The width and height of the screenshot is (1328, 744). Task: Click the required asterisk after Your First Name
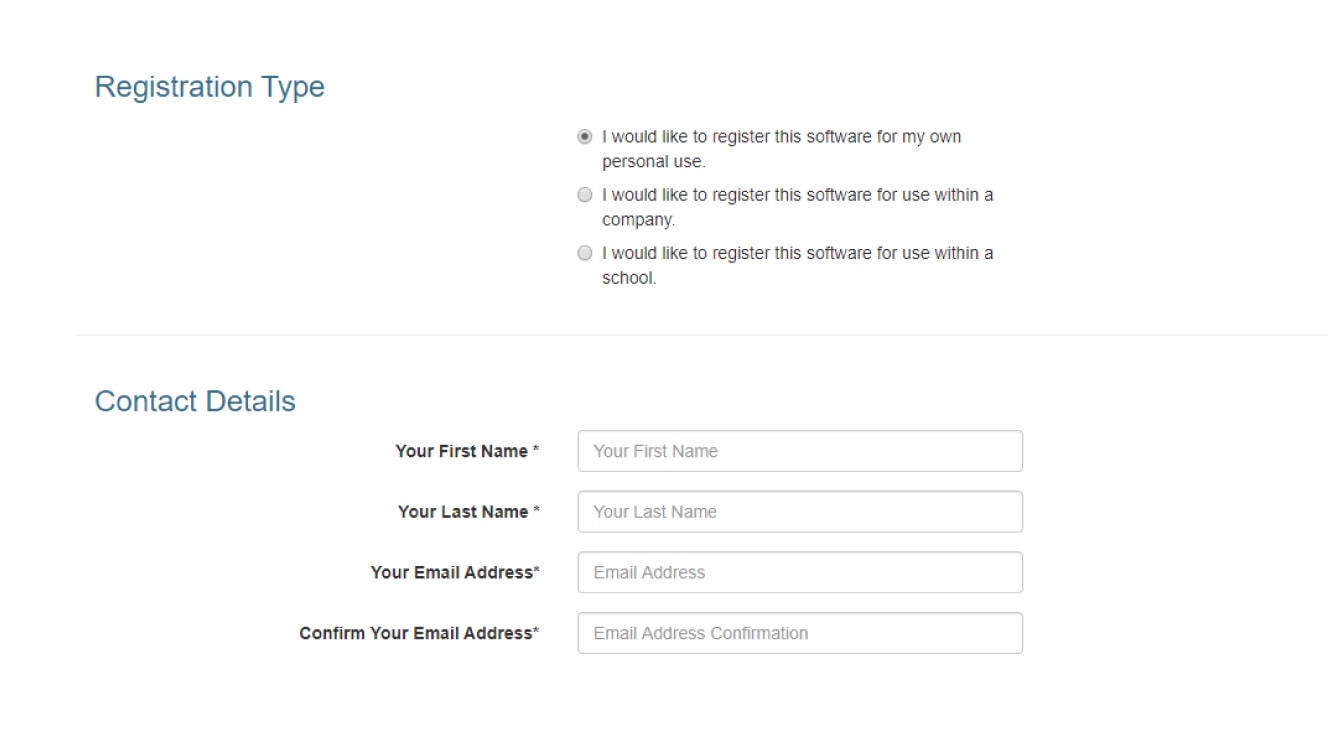click(536, 450)
